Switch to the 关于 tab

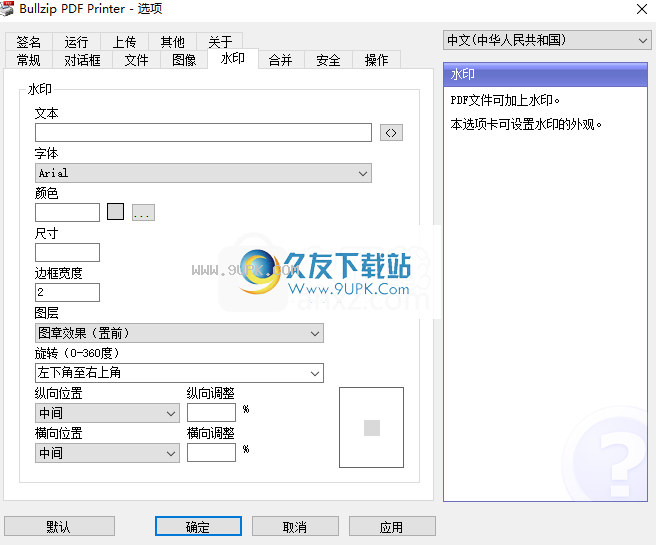click(220, 42)
